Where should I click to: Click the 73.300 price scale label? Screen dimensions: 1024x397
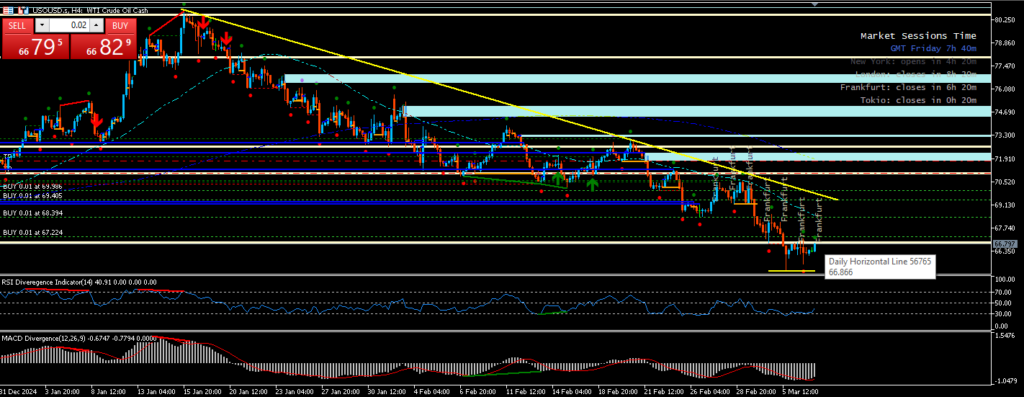1006,136
